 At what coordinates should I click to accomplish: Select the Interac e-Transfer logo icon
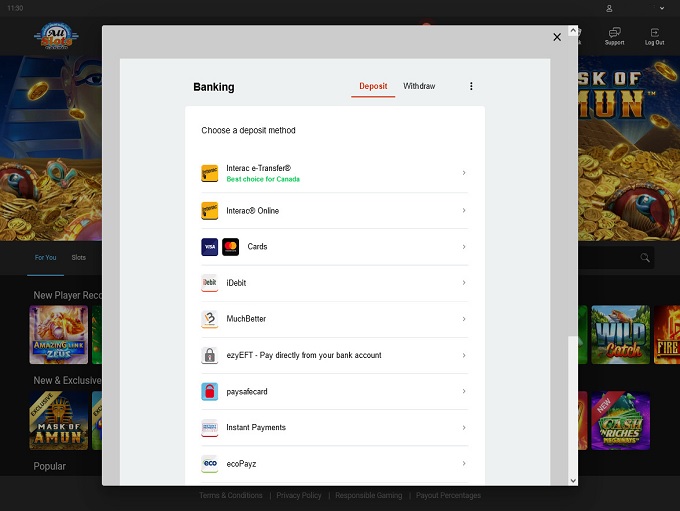209,173
